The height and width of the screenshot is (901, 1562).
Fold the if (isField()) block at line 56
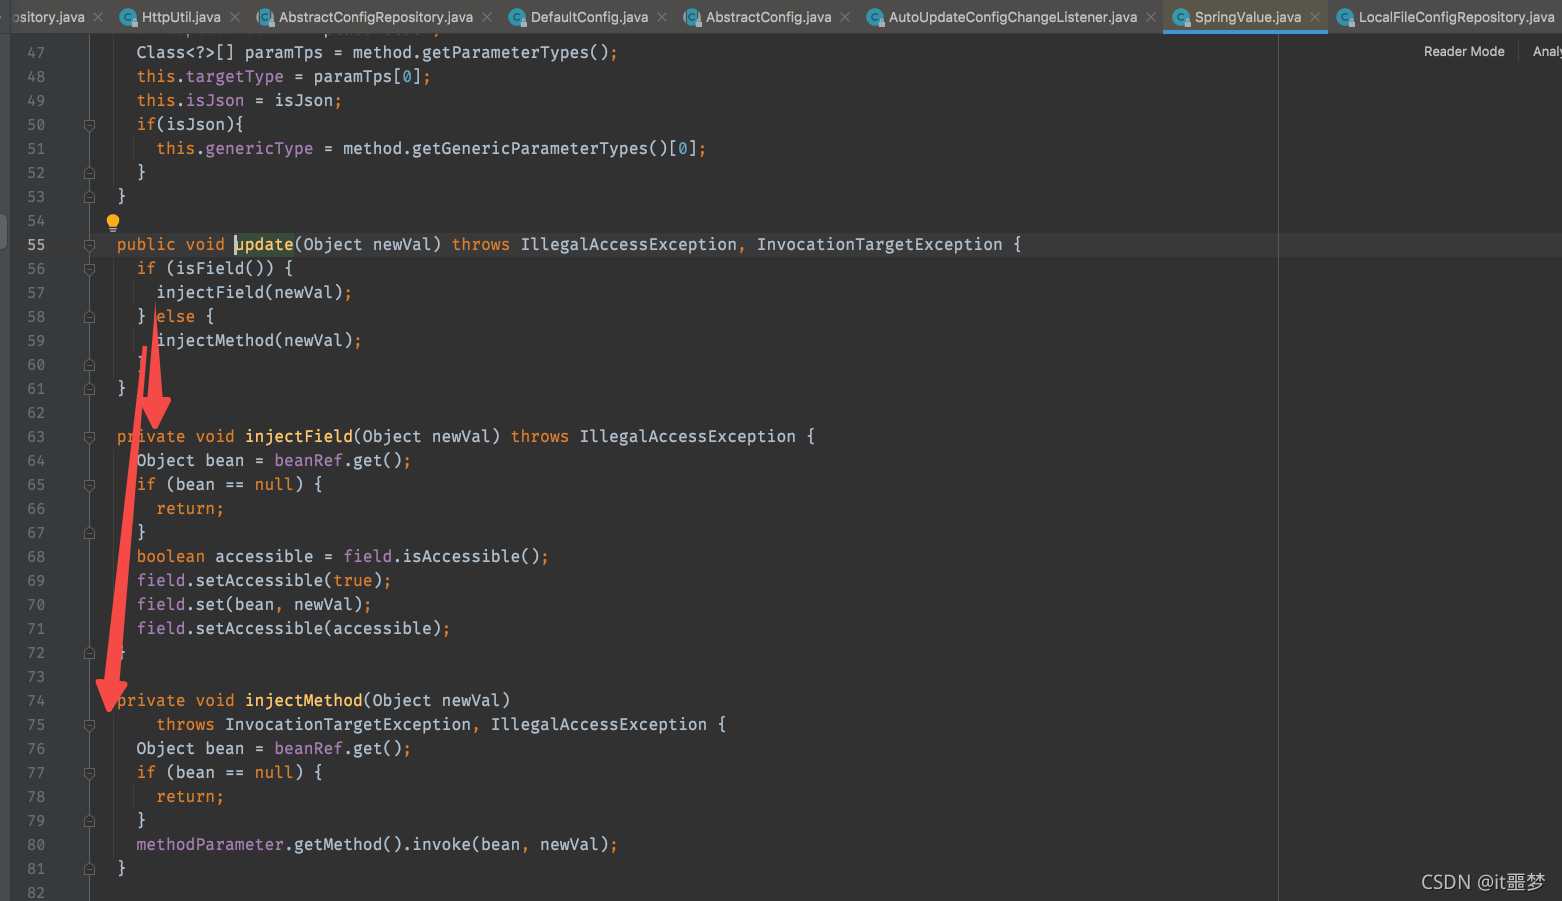pyautogui.click(x=89, y=269)
